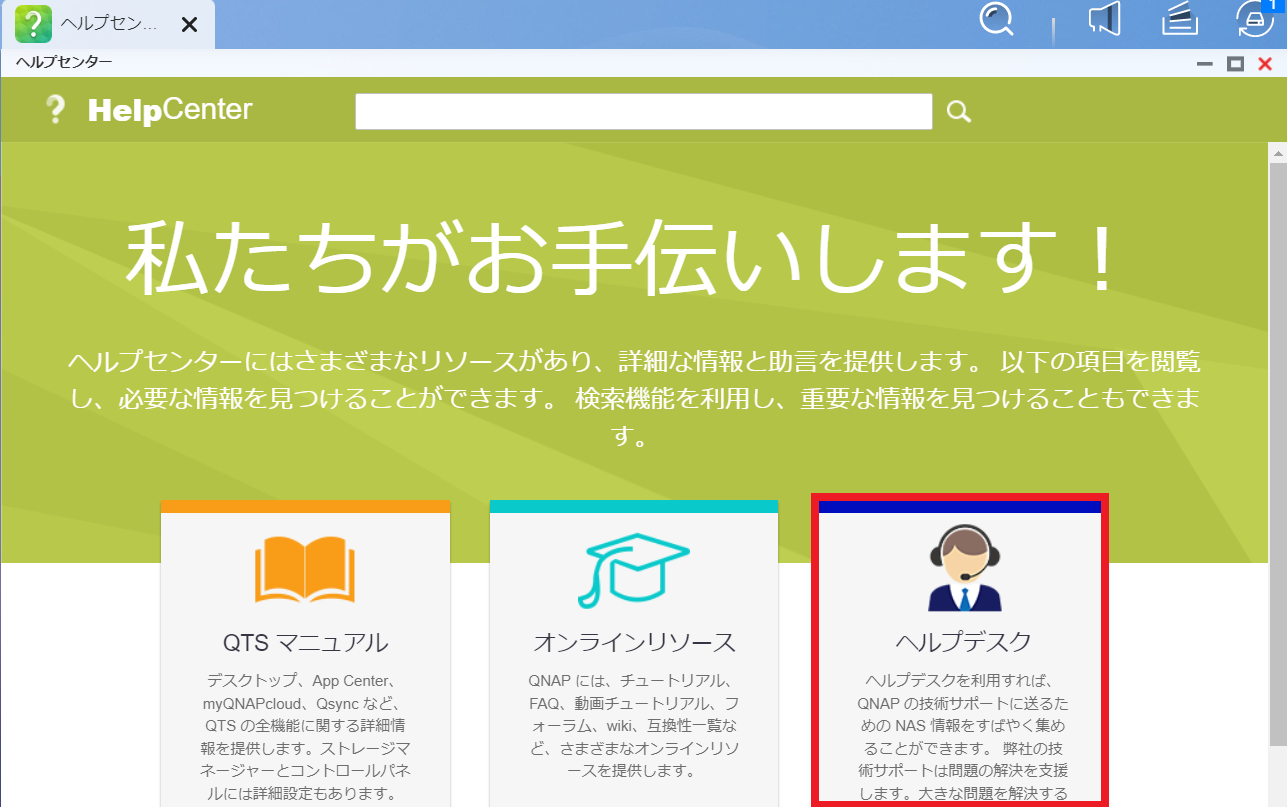Click the QTS マニュアル title
This screenshot has width=1287, height=807.
305,642
